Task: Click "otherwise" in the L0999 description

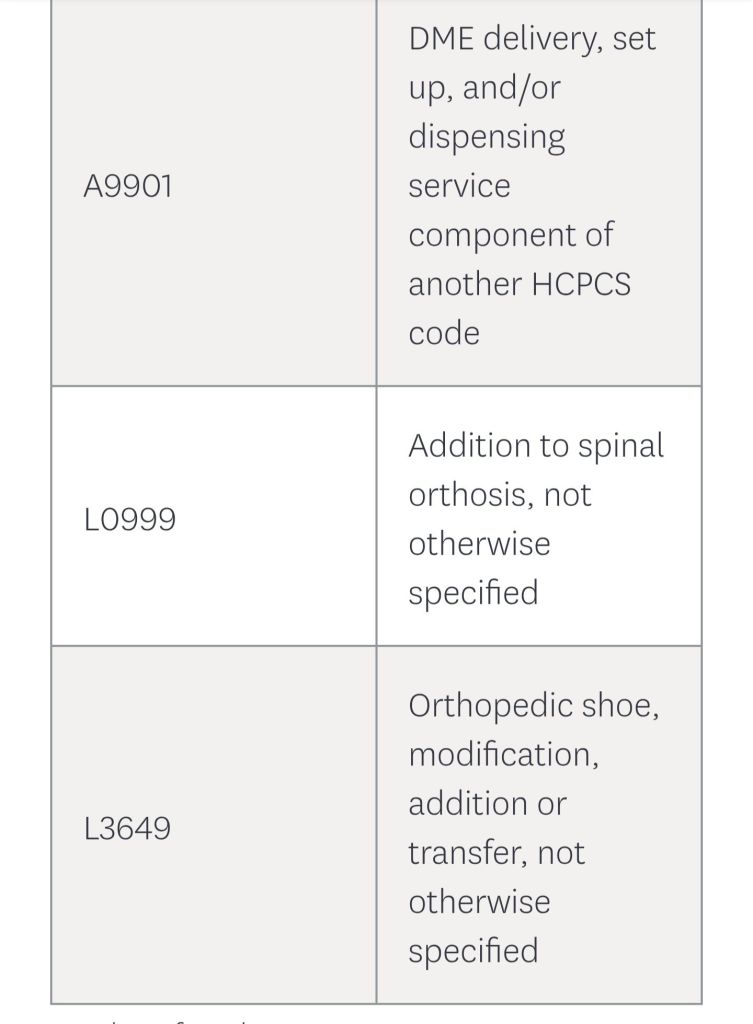Action: [x=479, y=544]
